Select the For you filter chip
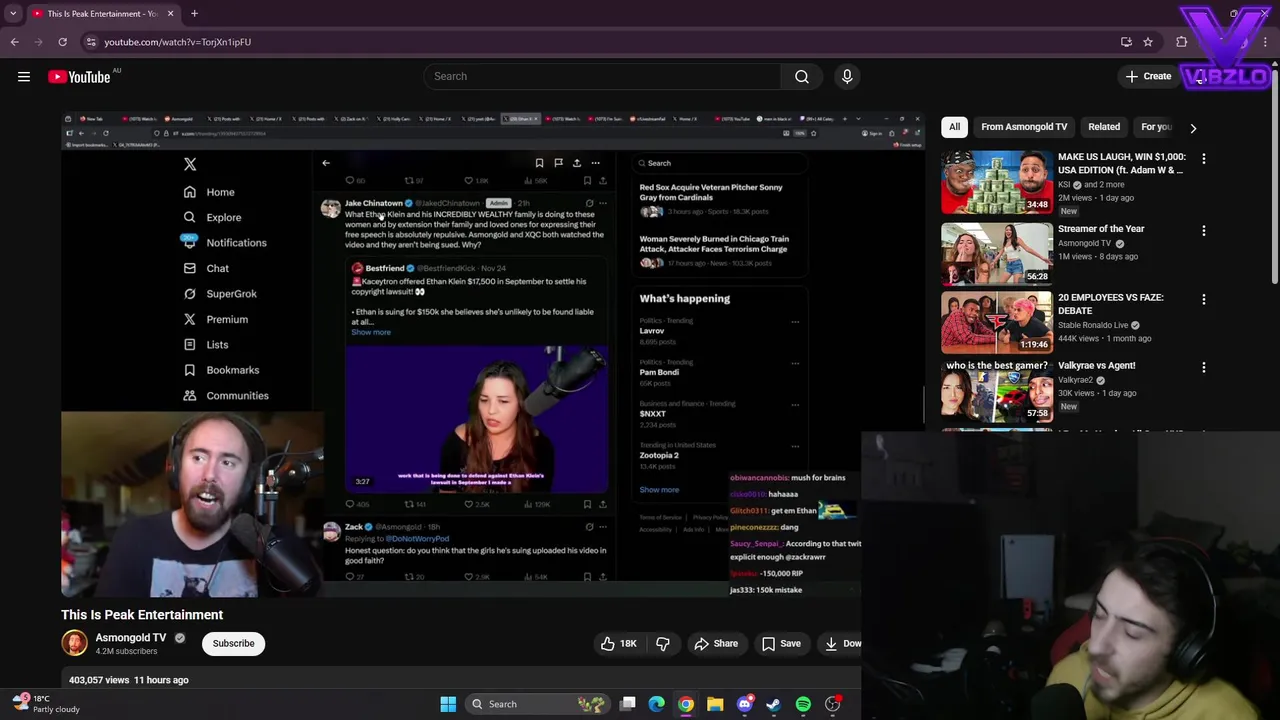1280x720 pixels. (x=1156, y=127)
